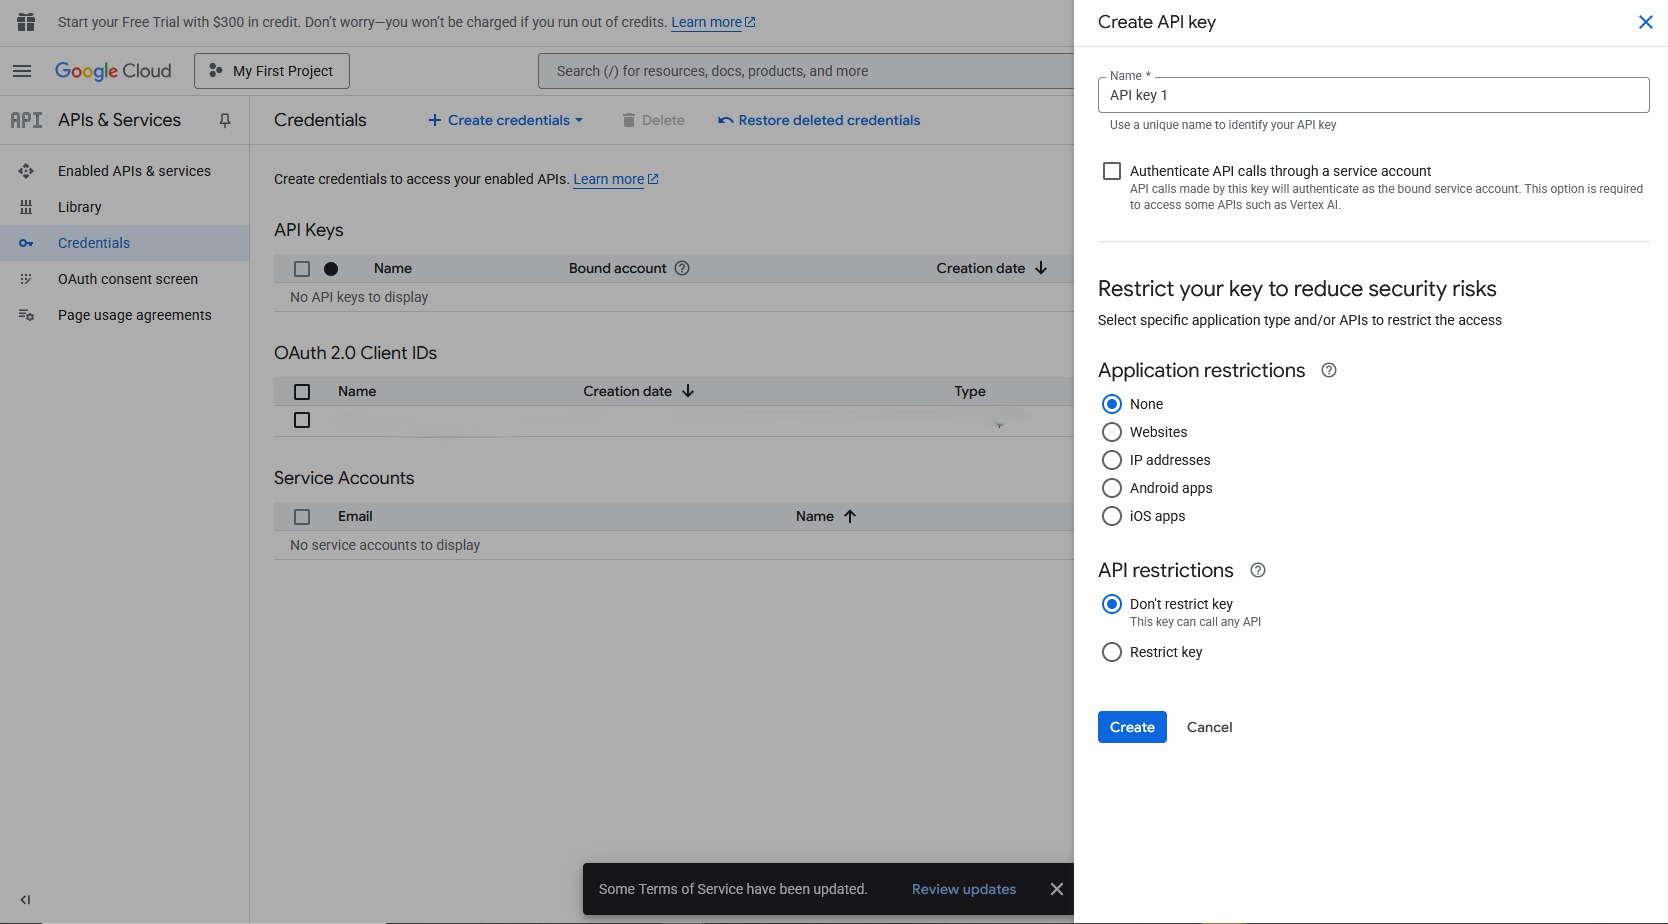Click the blue Create button
The height and width of the screenshot is (924, 1668).
[x=1132, y=727]
